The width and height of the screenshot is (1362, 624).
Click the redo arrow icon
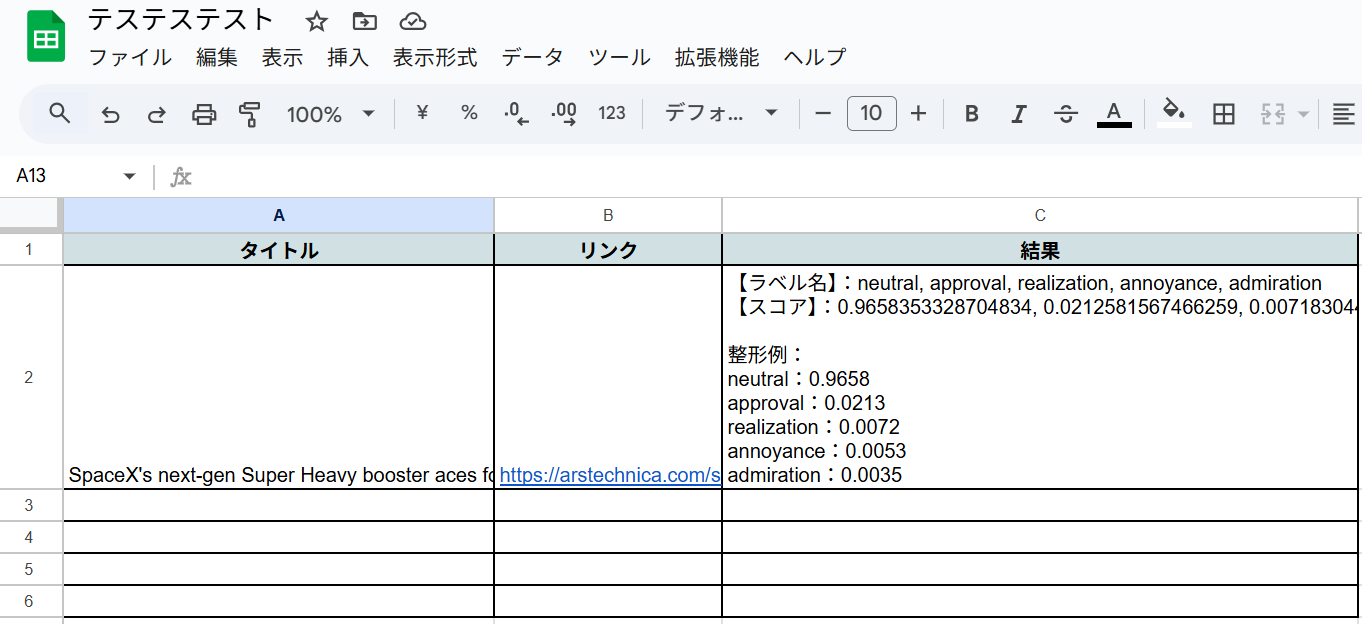[x=157, y=114]
